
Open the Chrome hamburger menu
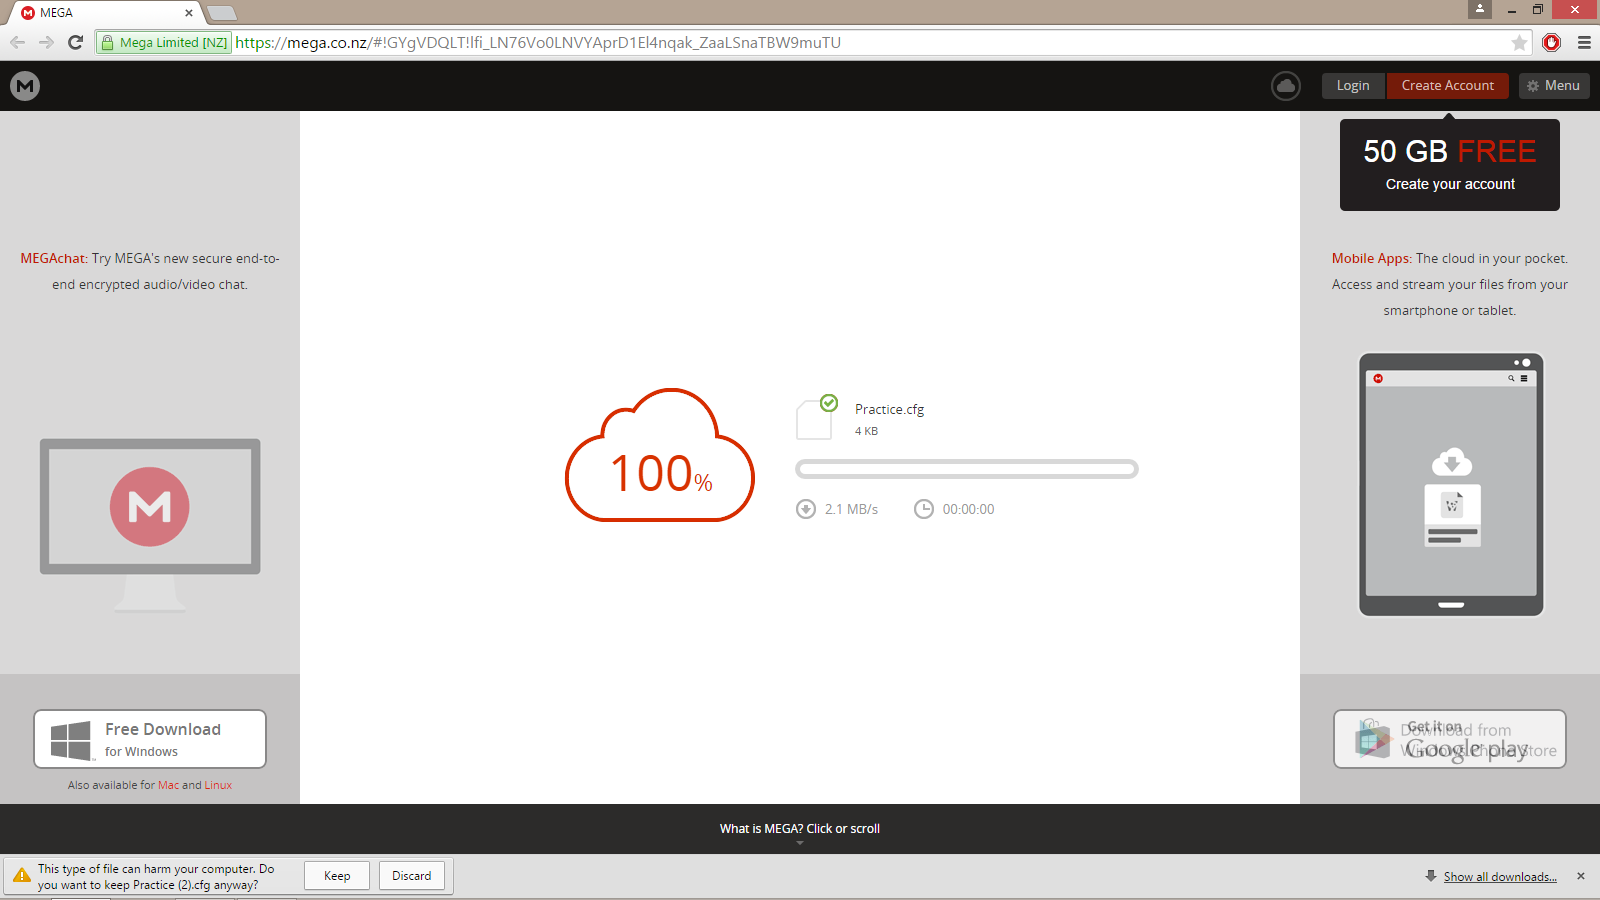point(1584,42)
